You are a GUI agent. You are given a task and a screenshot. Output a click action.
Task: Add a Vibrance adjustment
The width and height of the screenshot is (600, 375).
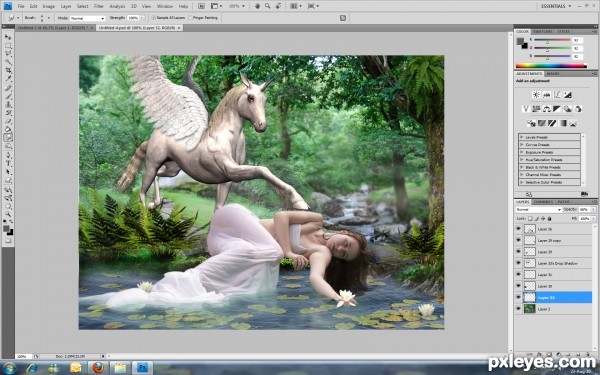point(526,109)
